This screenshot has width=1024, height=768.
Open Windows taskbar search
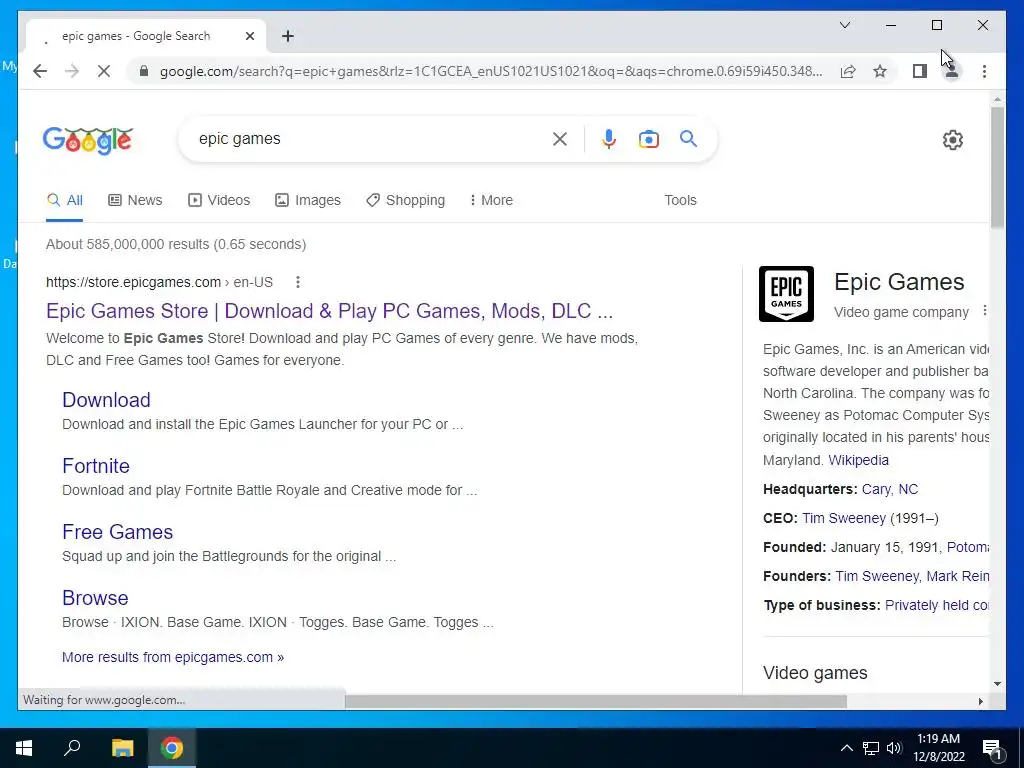(72, 748)
